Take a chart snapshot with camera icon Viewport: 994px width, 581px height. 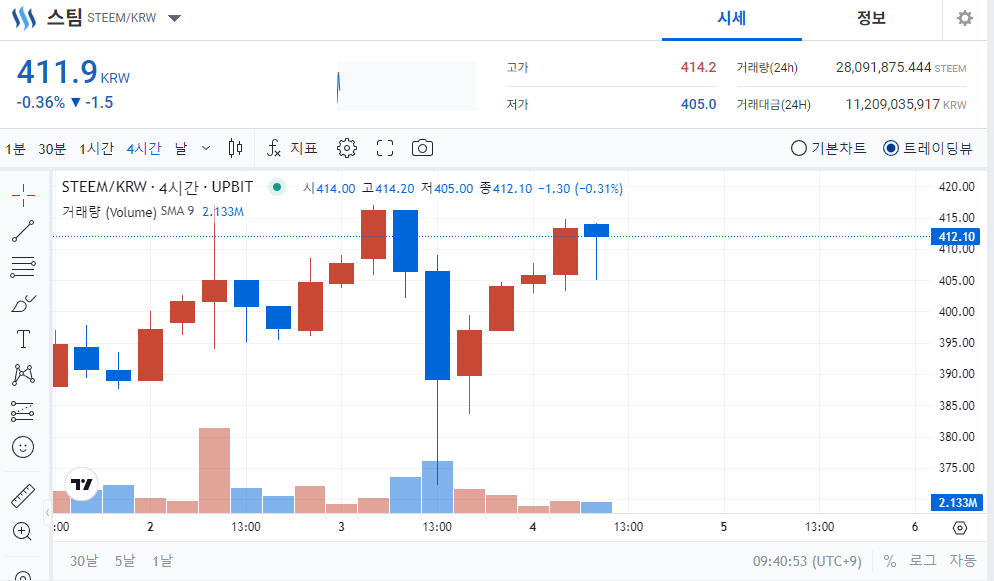(422, 148)
